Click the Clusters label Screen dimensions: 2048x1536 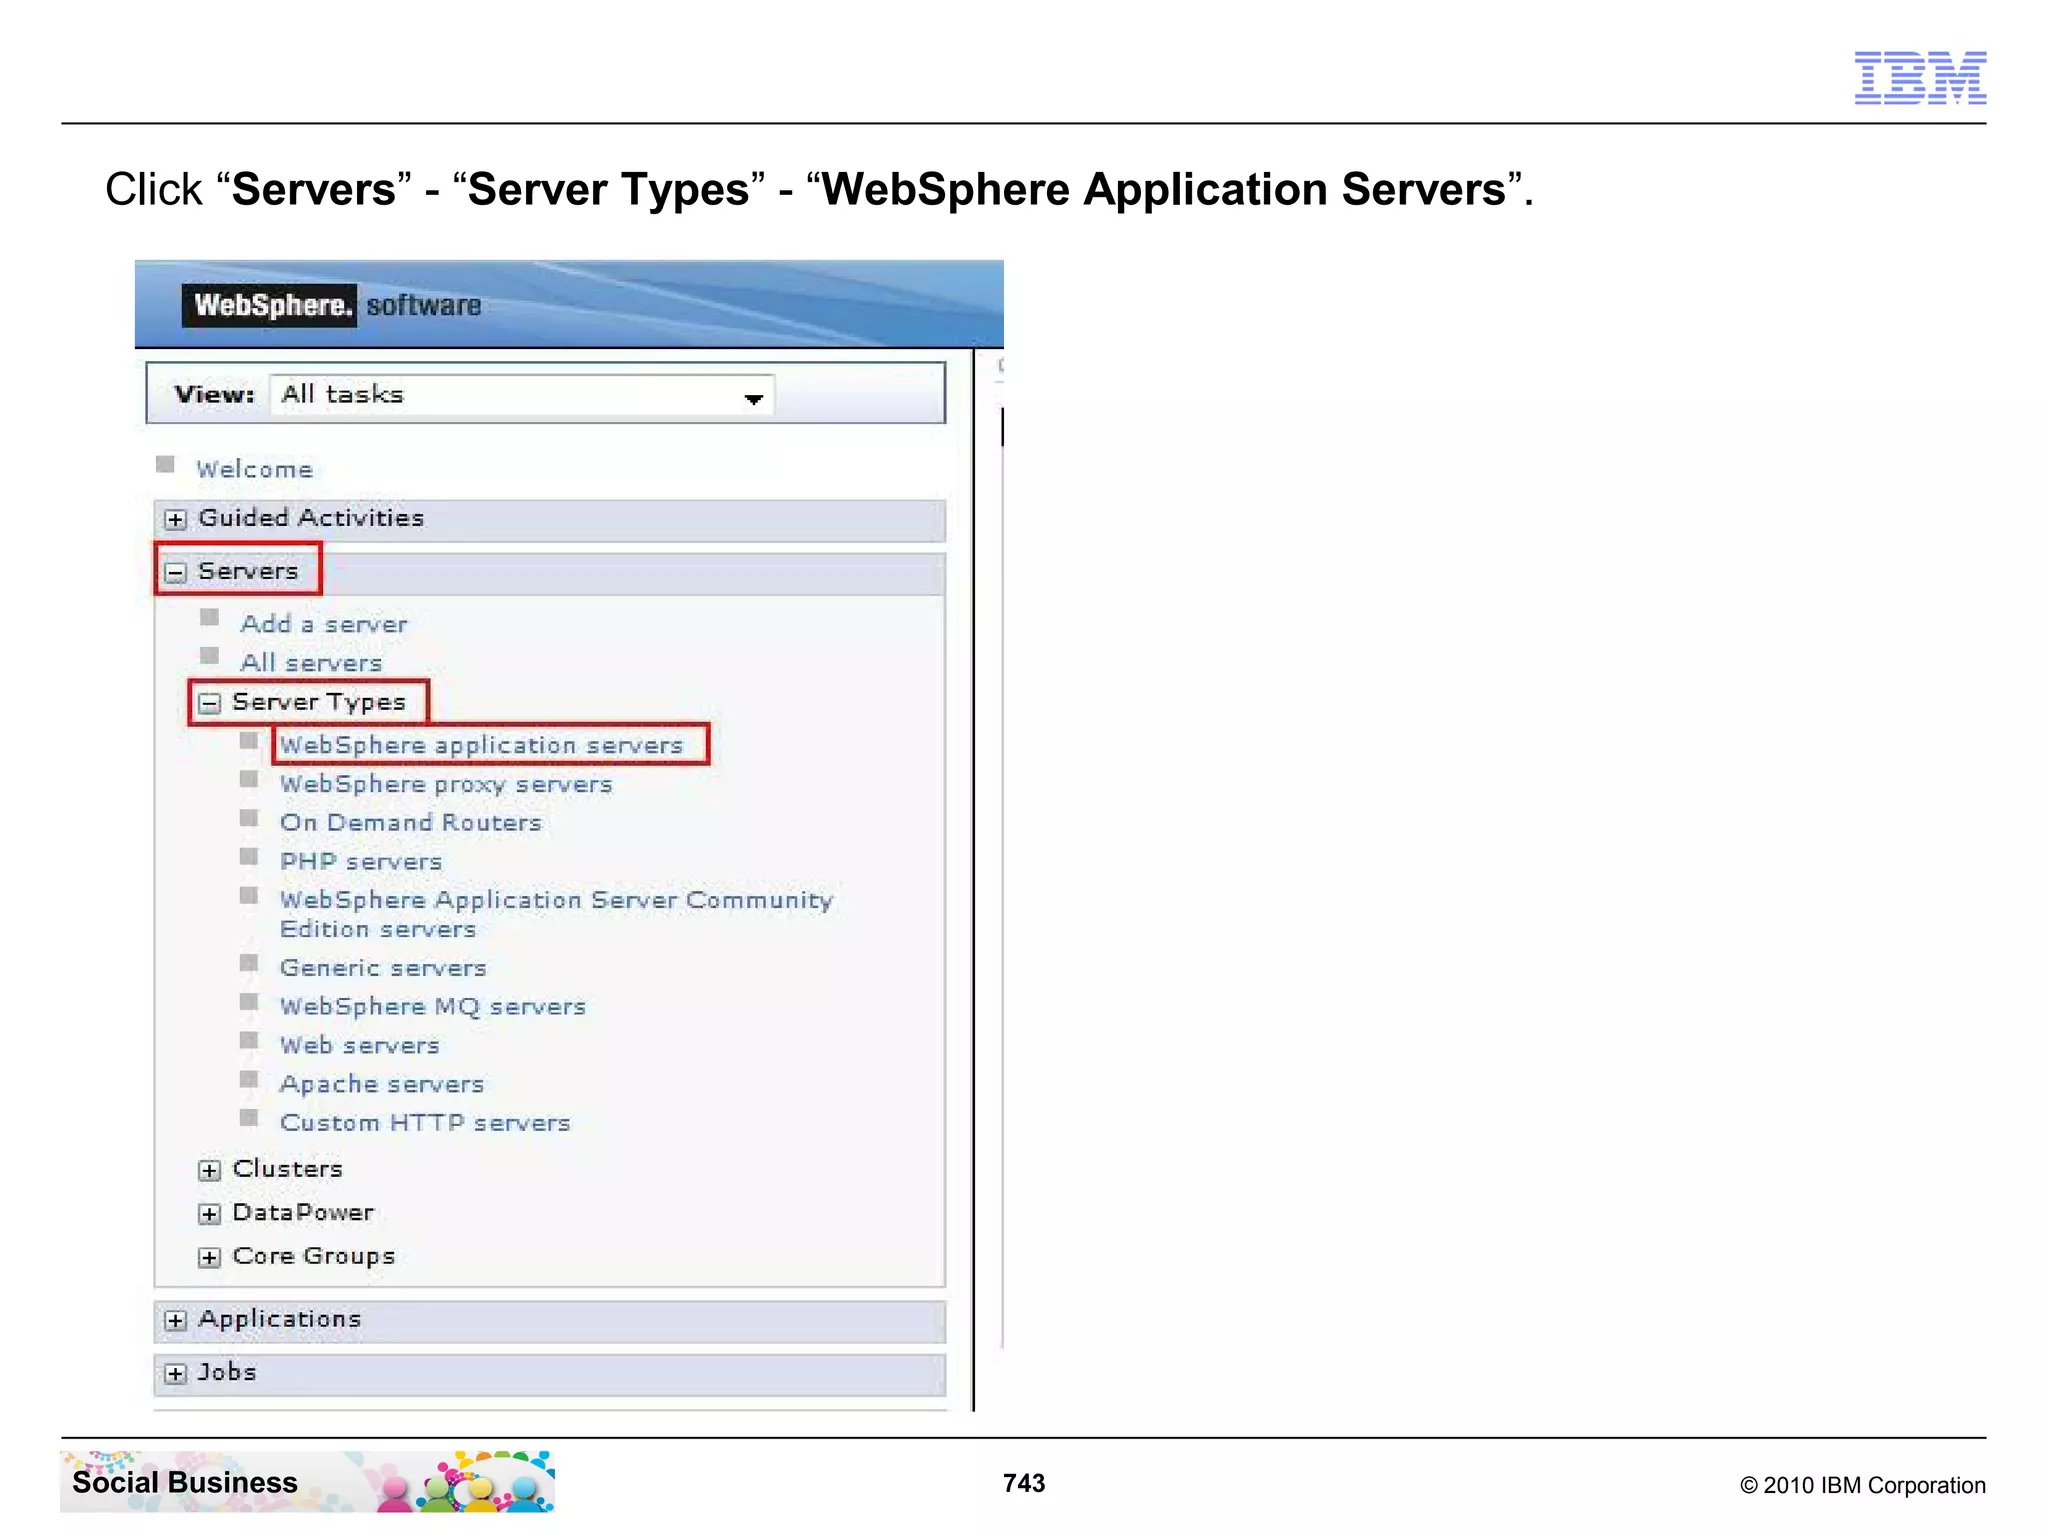287,1169
